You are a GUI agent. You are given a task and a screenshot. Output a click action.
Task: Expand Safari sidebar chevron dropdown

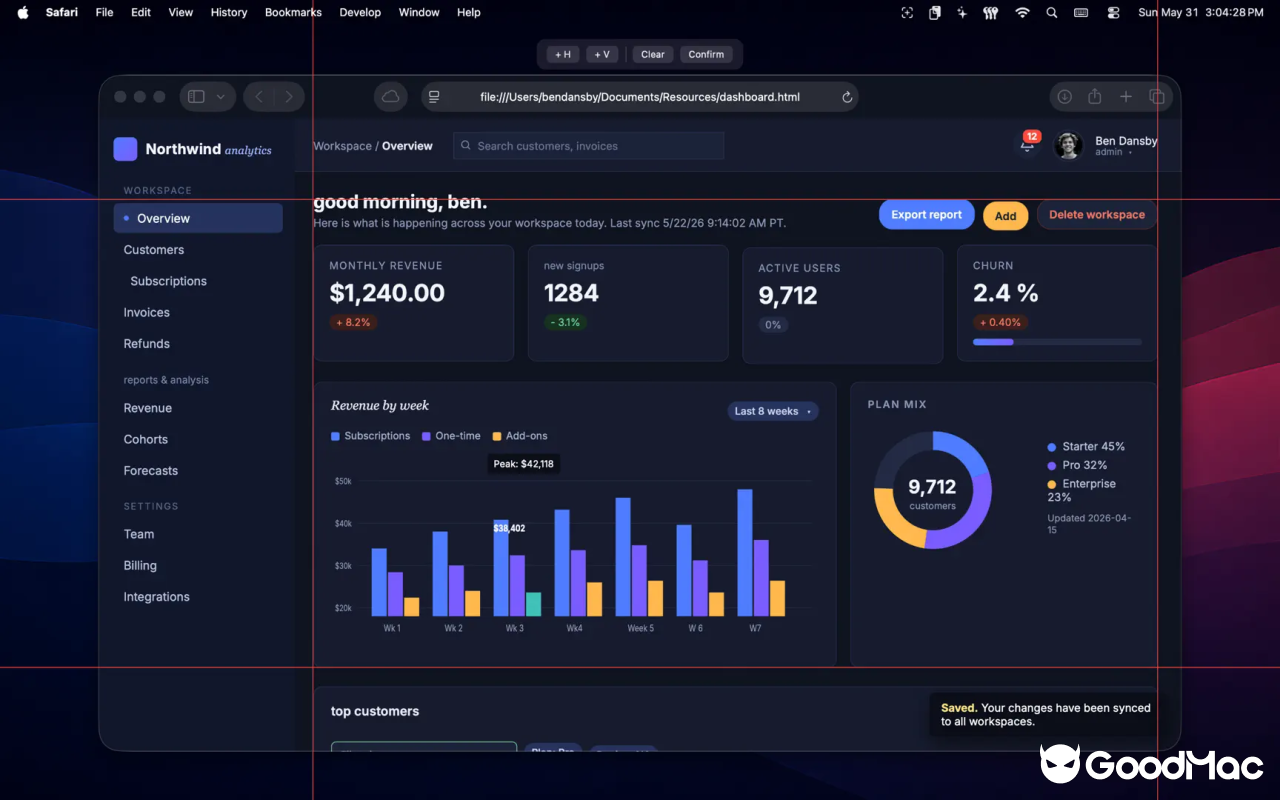click(x=220, y=97)
